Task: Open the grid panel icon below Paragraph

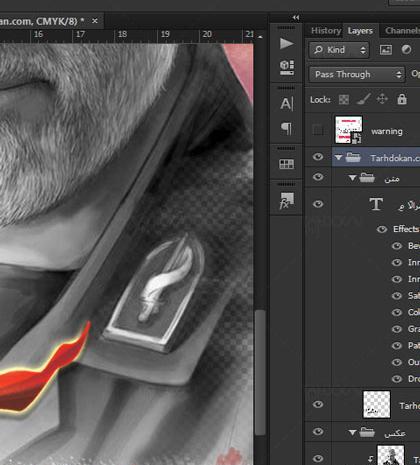Action: tap(286, 164)
